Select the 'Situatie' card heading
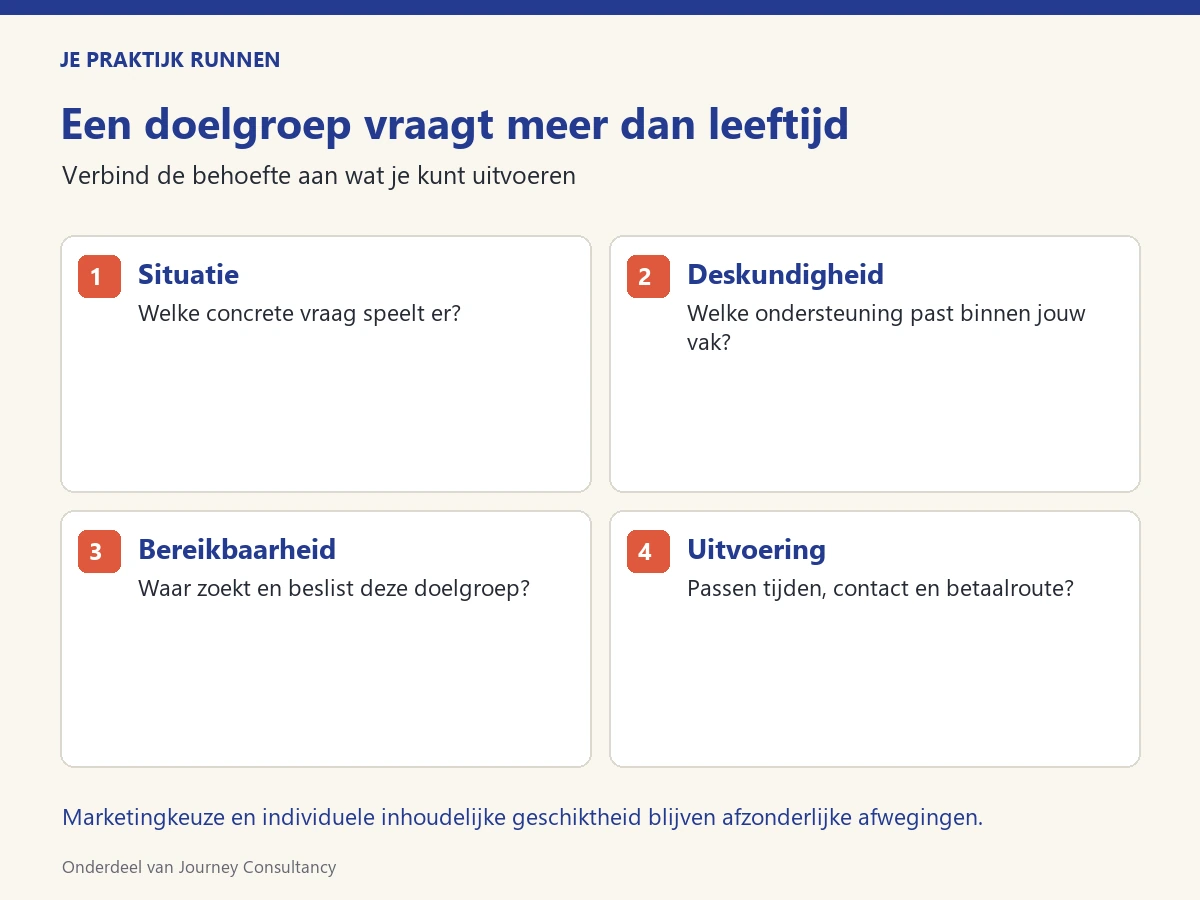This screenshot has height=900, width=1200. [x=188, y=274]
